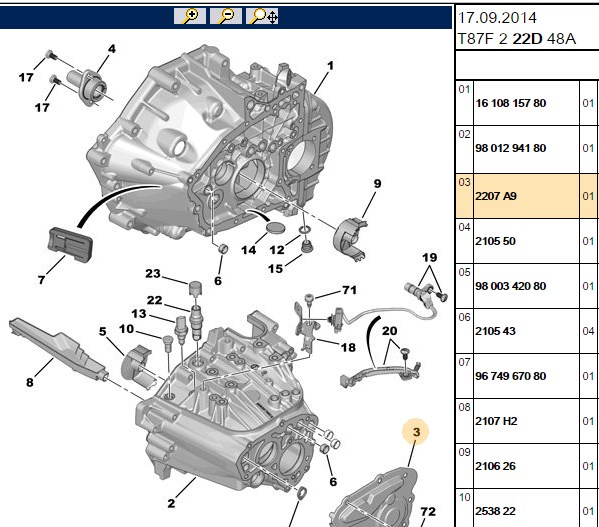The height and width of the screenshot is (527, 599).
Task: Click diagram callout number 12
Action: [x=277, y=250]
